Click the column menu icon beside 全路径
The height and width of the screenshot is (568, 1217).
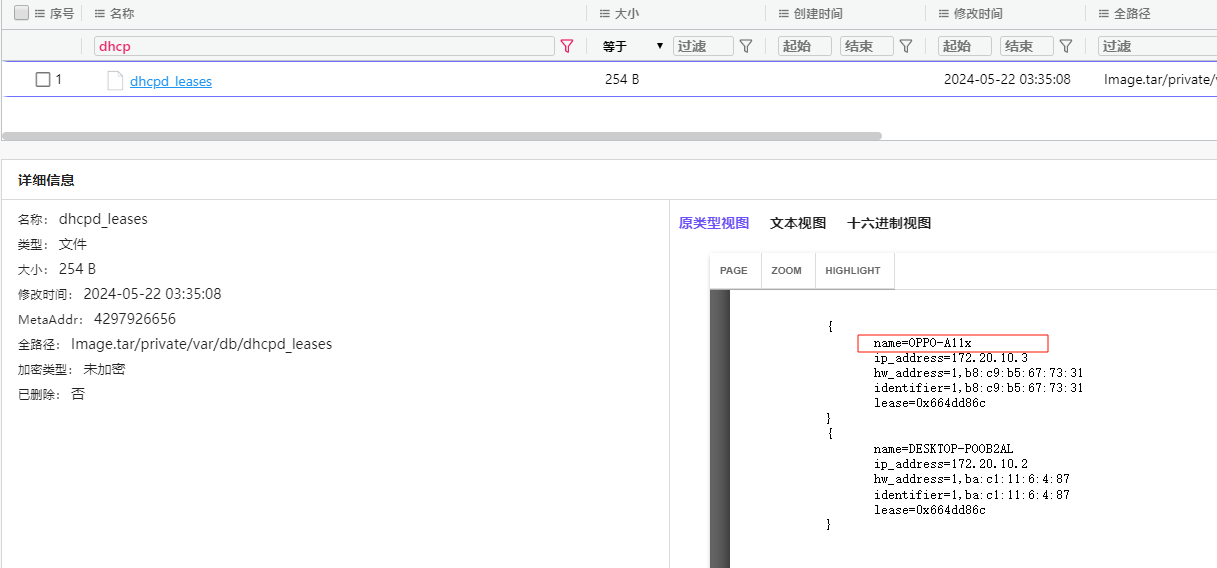pos(1104,14)
